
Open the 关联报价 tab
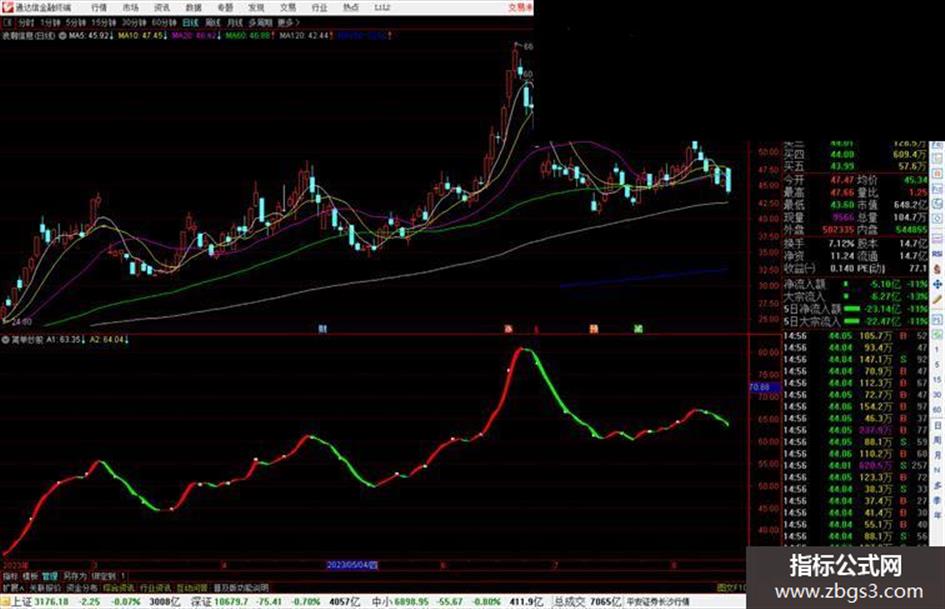coord(45,587)
